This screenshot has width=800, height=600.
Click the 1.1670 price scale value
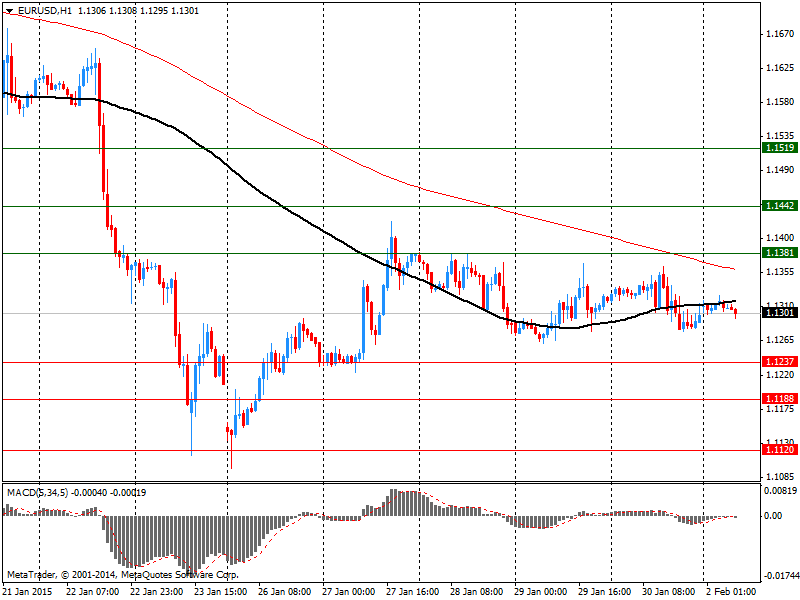pyautogui.click(x=781, y=34)
